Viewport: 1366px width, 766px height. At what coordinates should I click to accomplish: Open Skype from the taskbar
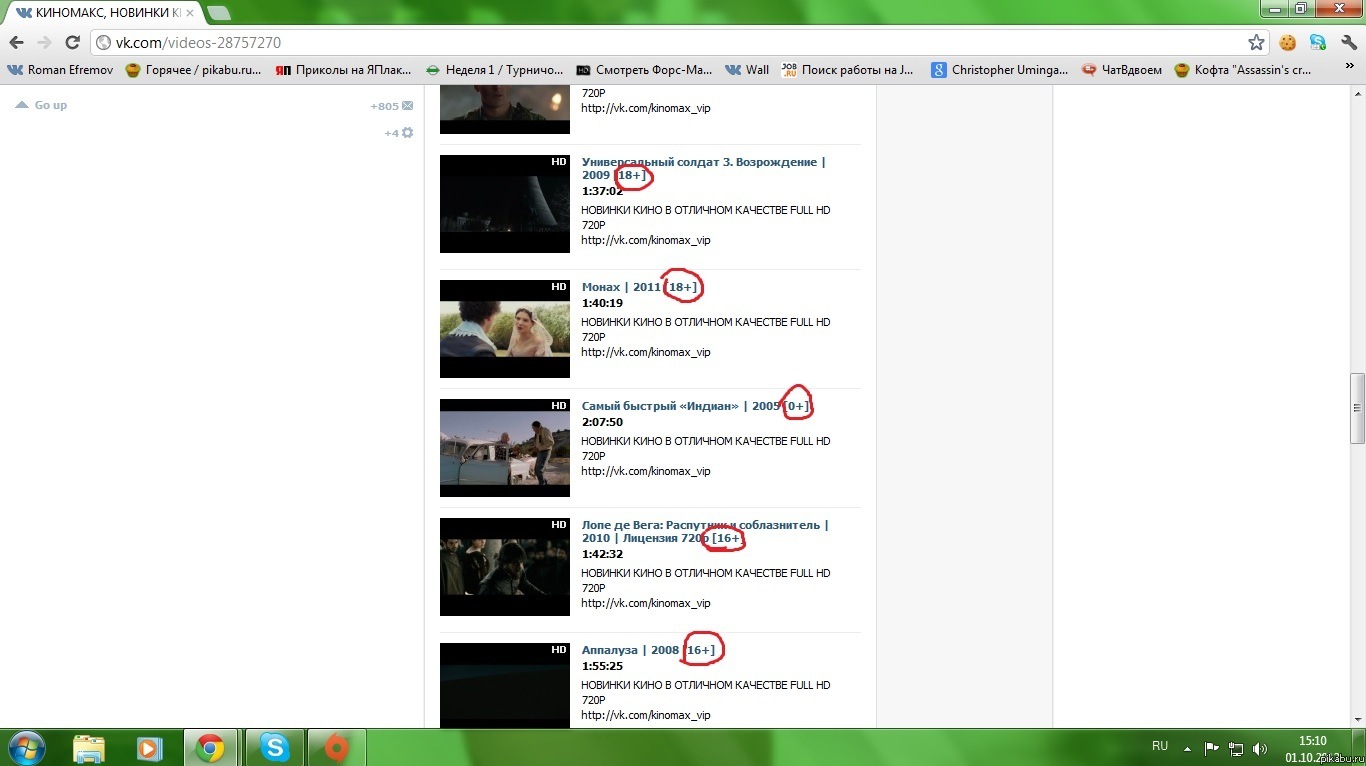coord(274,747)
